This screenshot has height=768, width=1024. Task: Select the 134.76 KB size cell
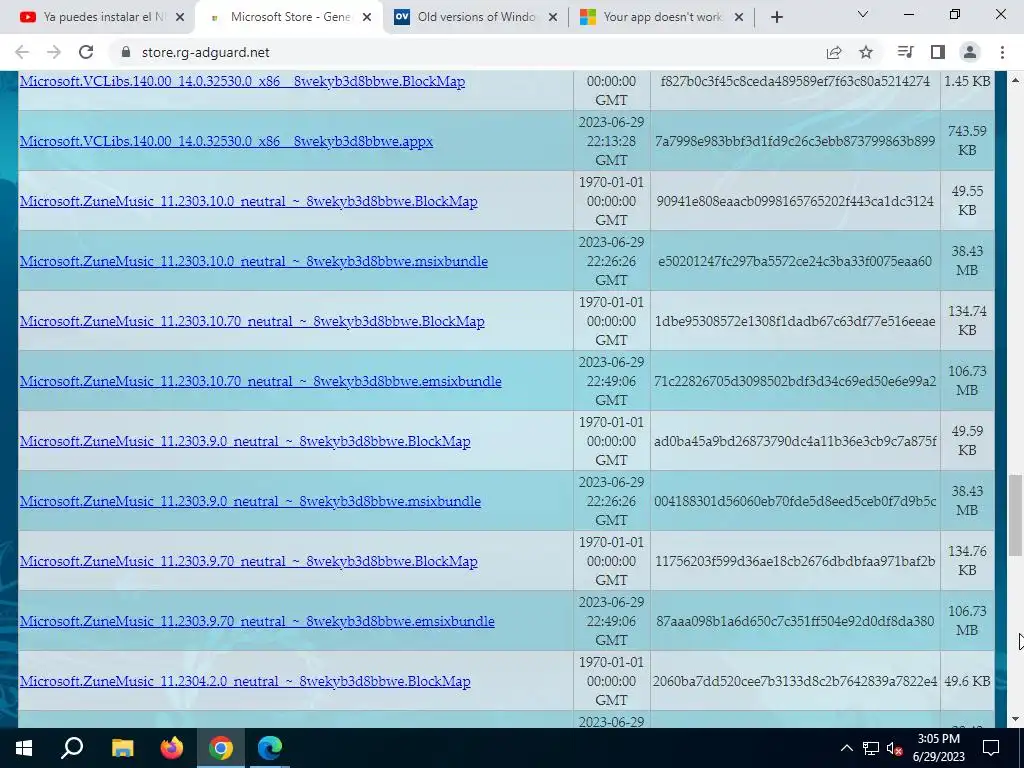(967, 562)
